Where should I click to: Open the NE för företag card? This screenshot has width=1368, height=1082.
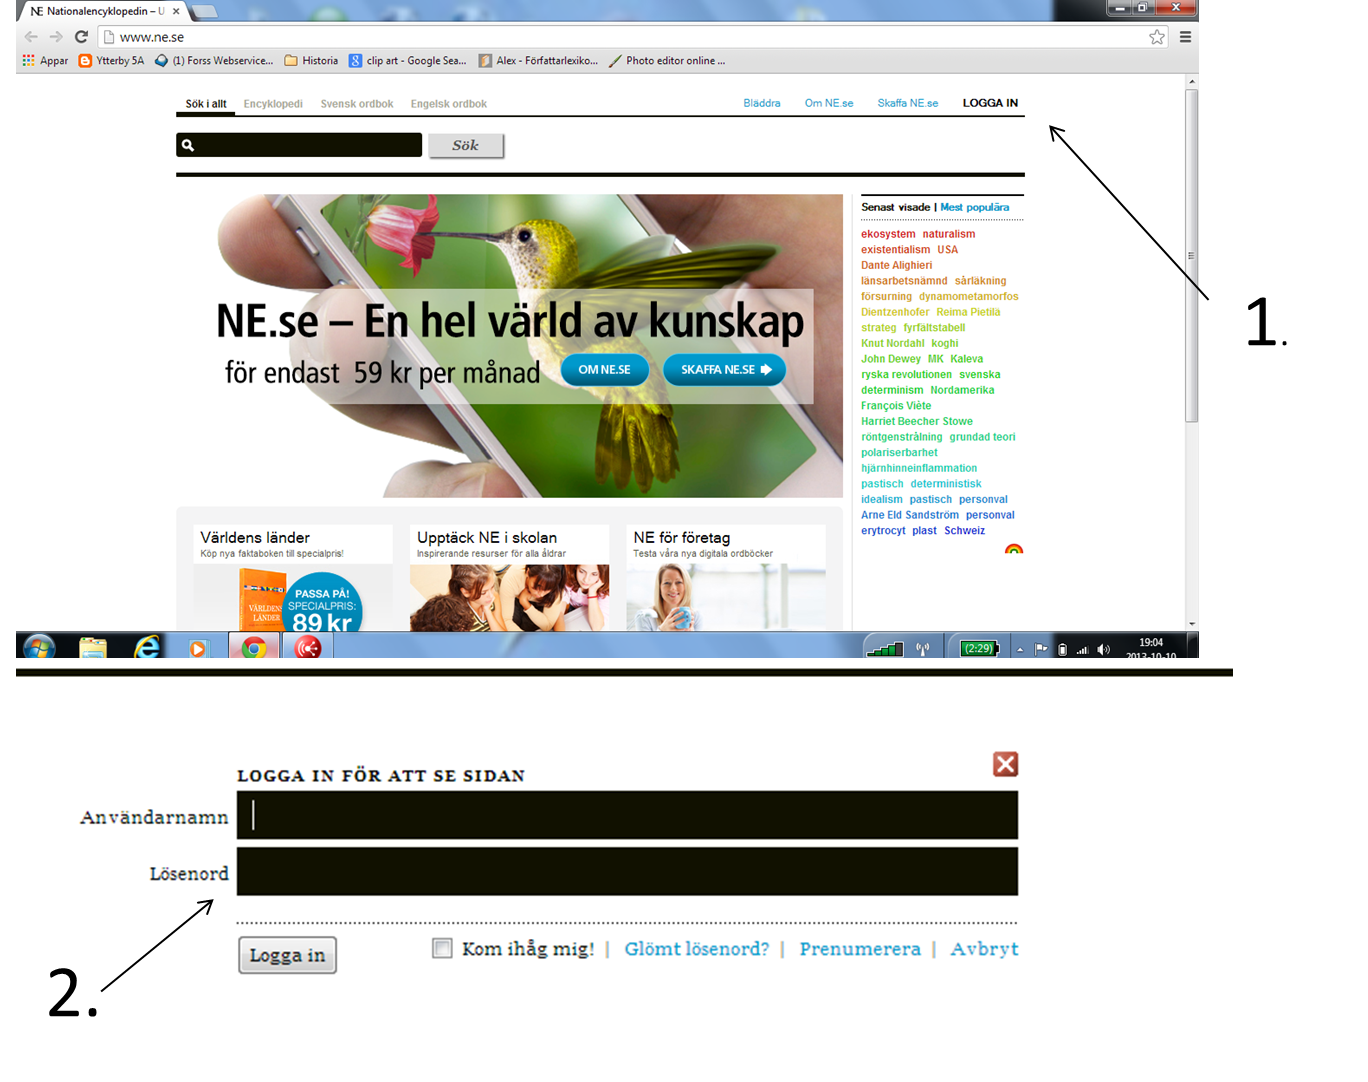coord(726,577)
